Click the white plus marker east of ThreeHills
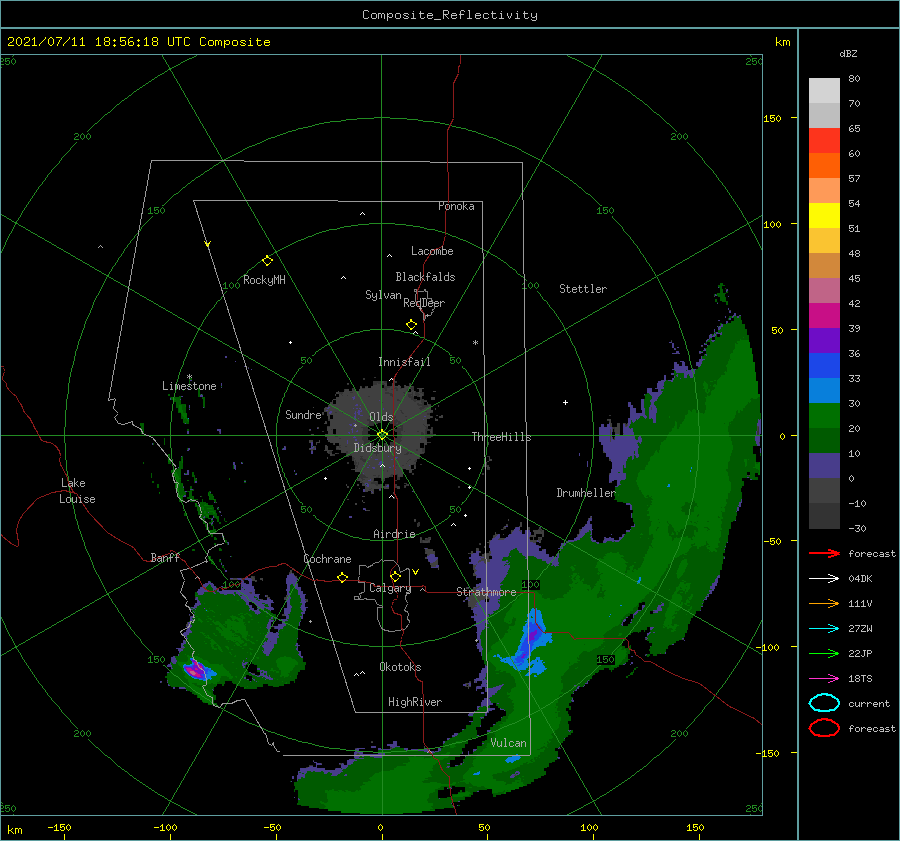Image resolution: width=900 pixels, height=841 pixels. [565, 402]
